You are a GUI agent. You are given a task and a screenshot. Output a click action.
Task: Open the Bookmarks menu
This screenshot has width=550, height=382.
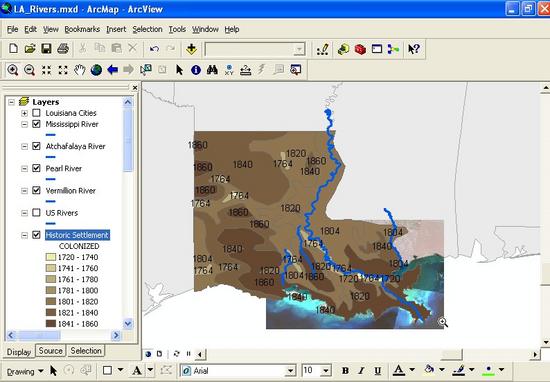[82, 29]
